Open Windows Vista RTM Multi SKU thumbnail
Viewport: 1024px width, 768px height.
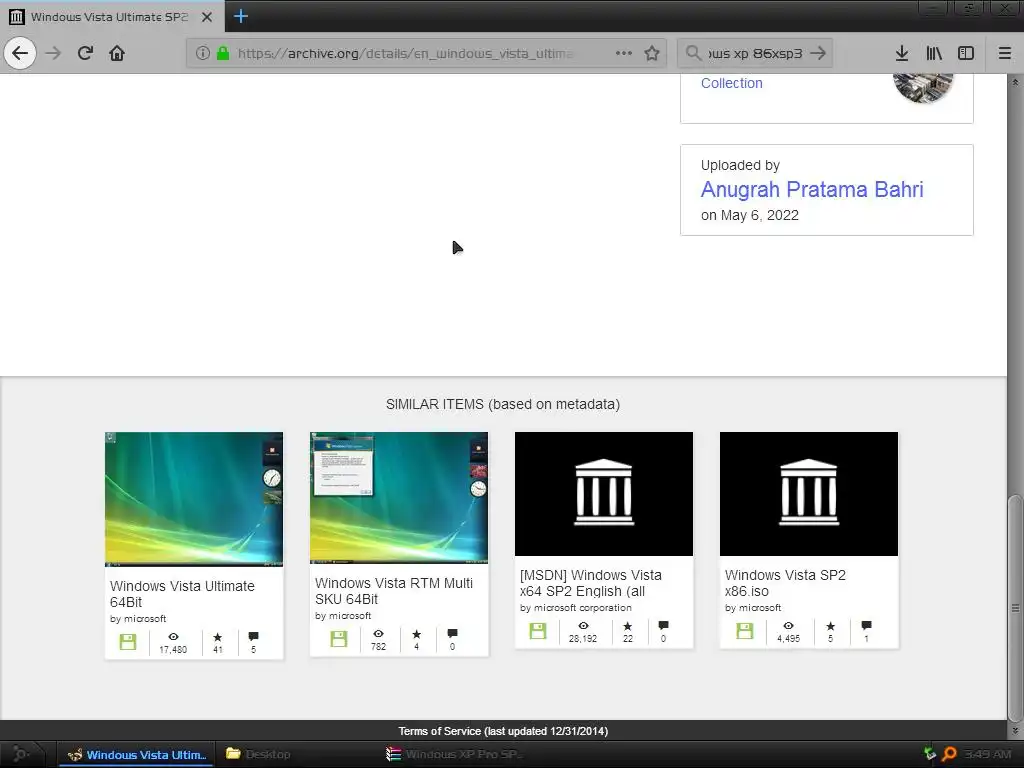[399, 497]
